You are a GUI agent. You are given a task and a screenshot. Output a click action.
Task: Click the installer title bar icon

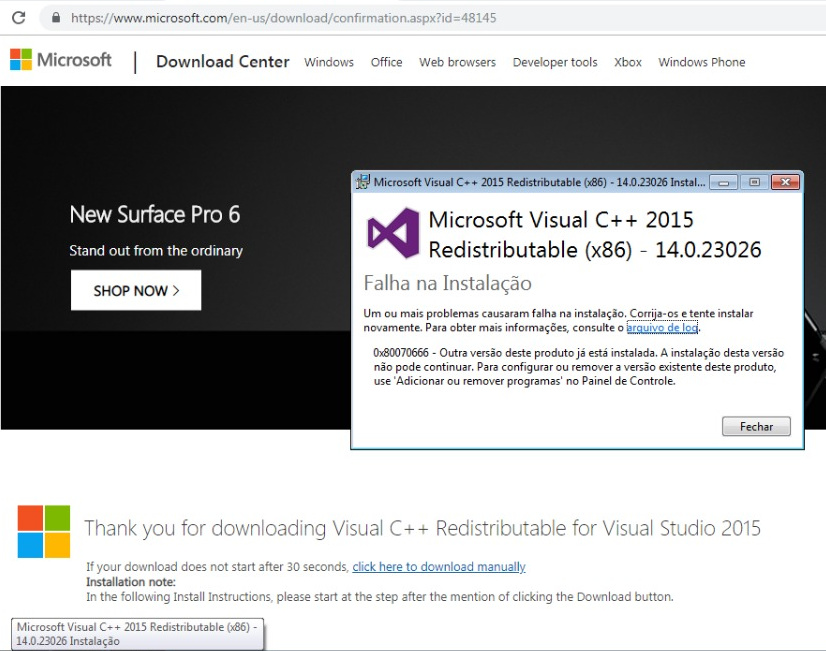pos(362,182)
